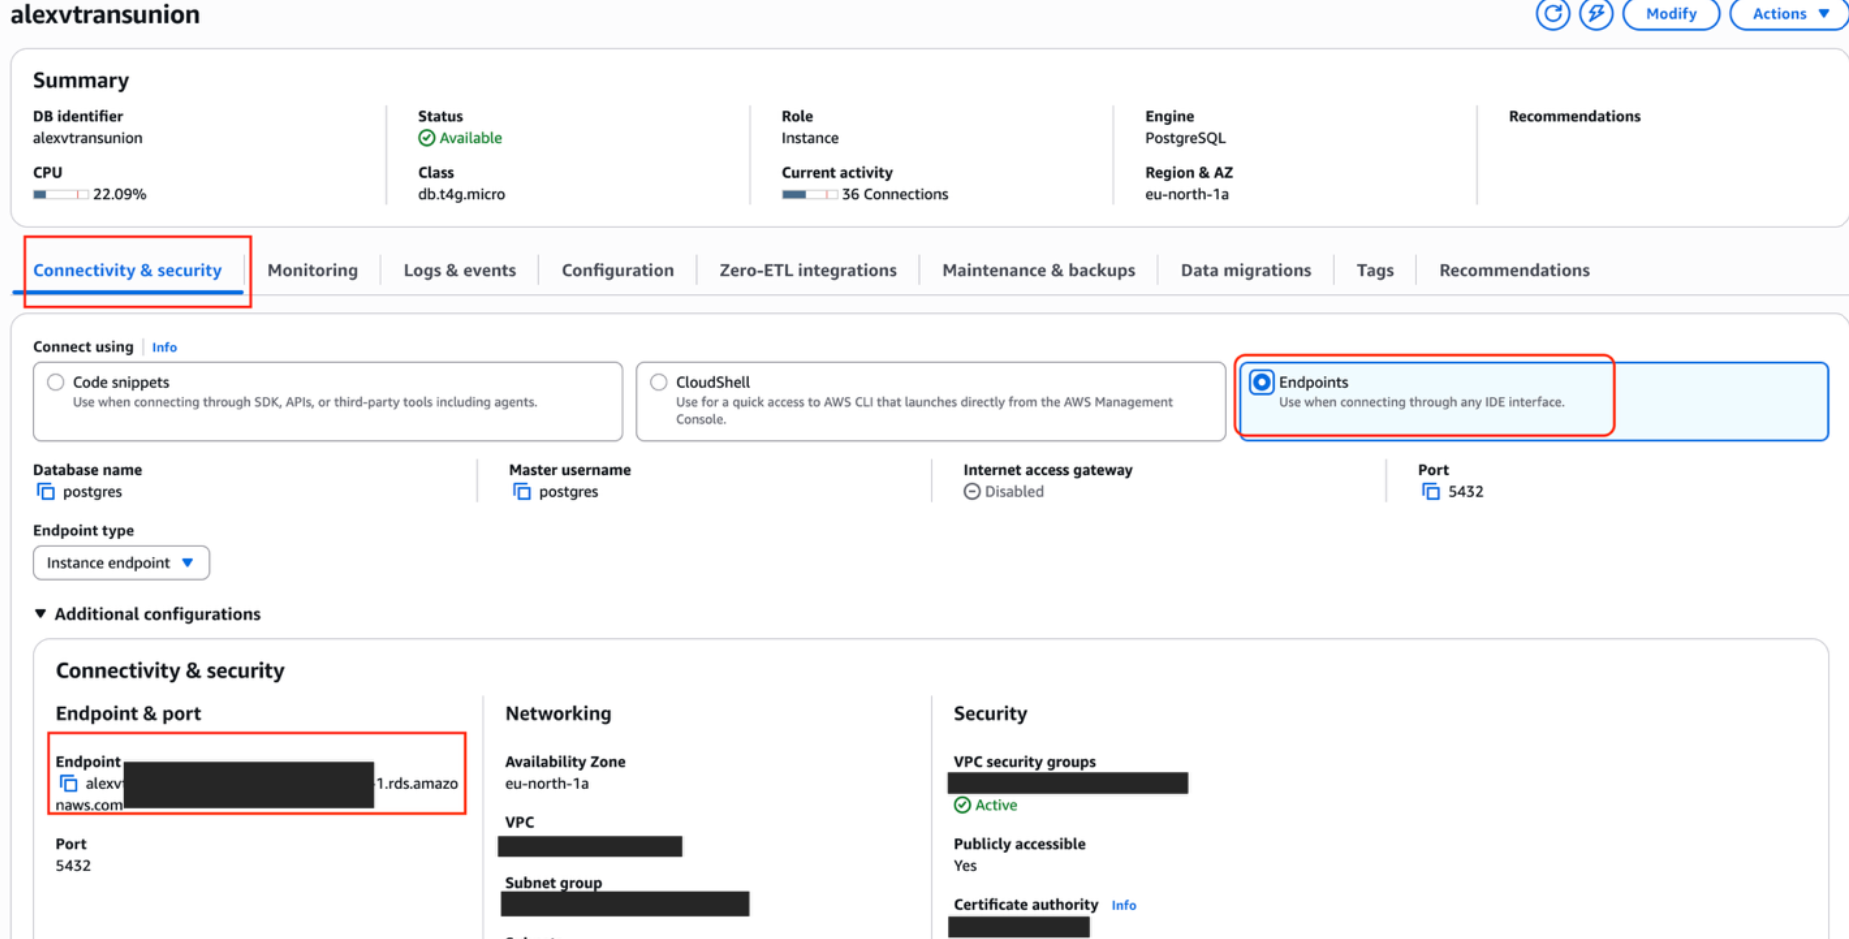1849x939 pixels.
Task: Click the db.t4g.micro class value
Action: pos(461,194)
